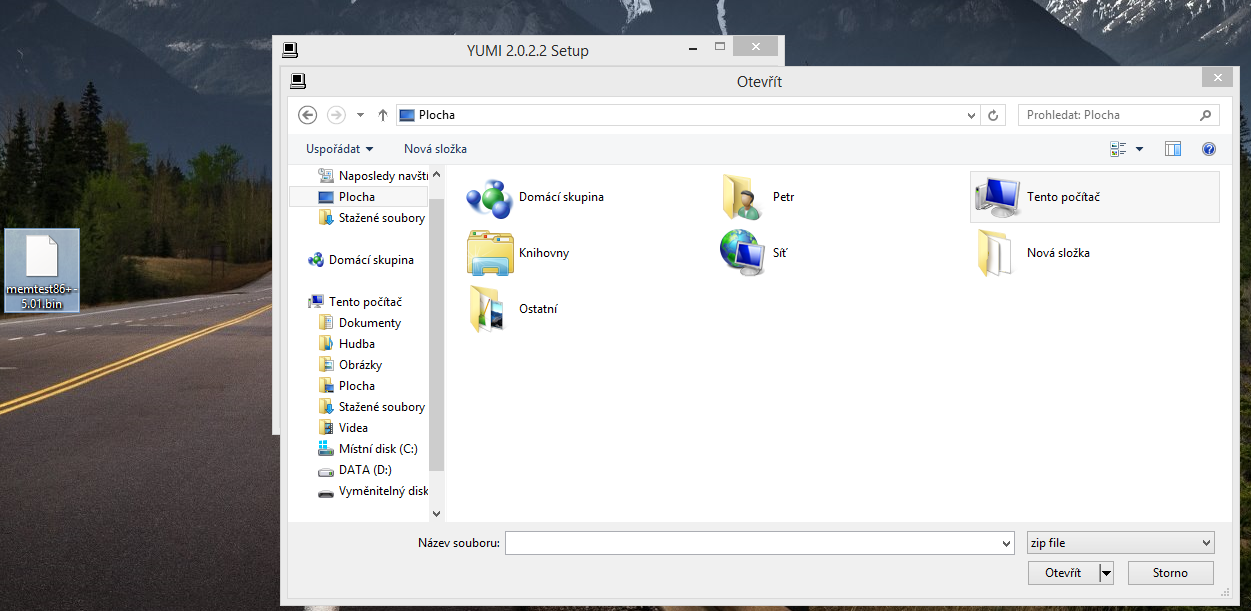The image size is (1251, 611).
Task: Select the Ostatní folder
Action: coord(513,309)
